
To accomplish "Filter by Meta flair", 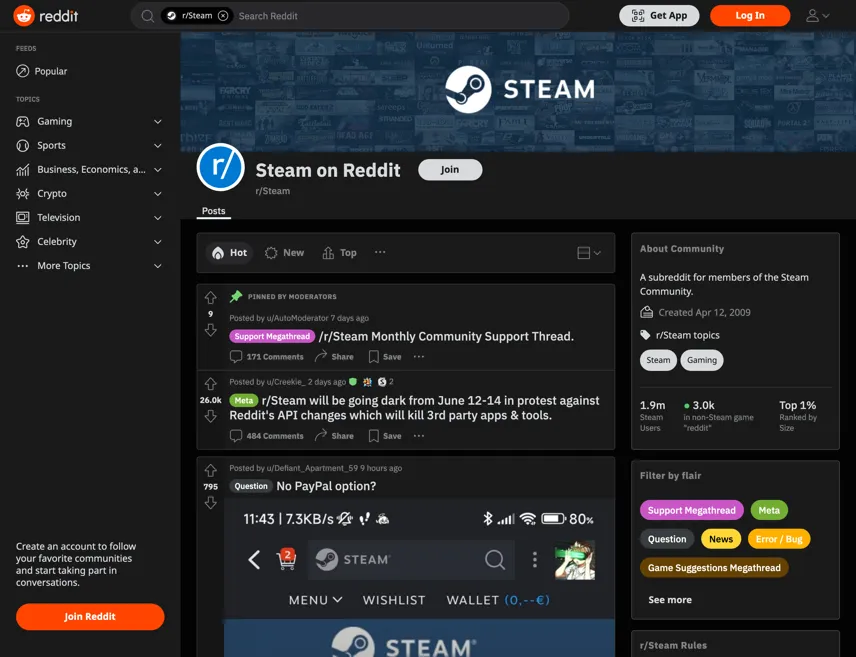I will 769,510.
